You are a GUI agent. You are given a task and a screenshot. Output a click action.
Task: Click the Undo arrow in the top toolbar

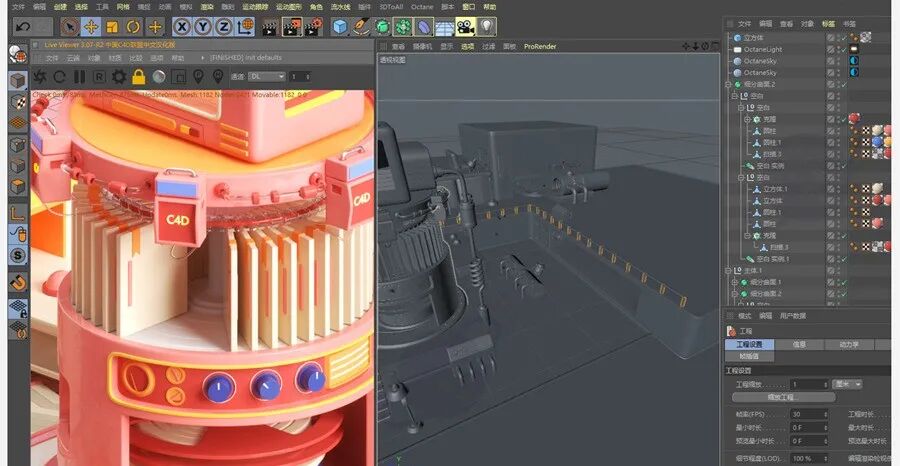click(22, 26)
